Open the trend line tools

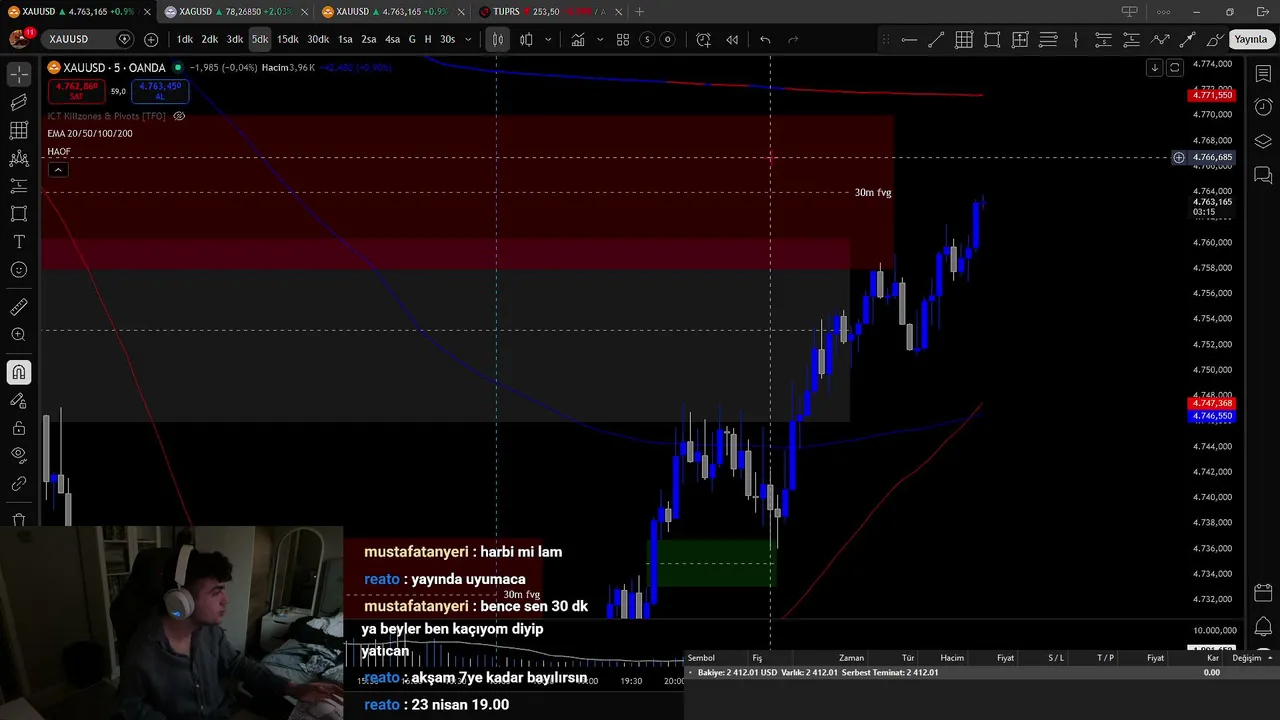pos(19,102)
